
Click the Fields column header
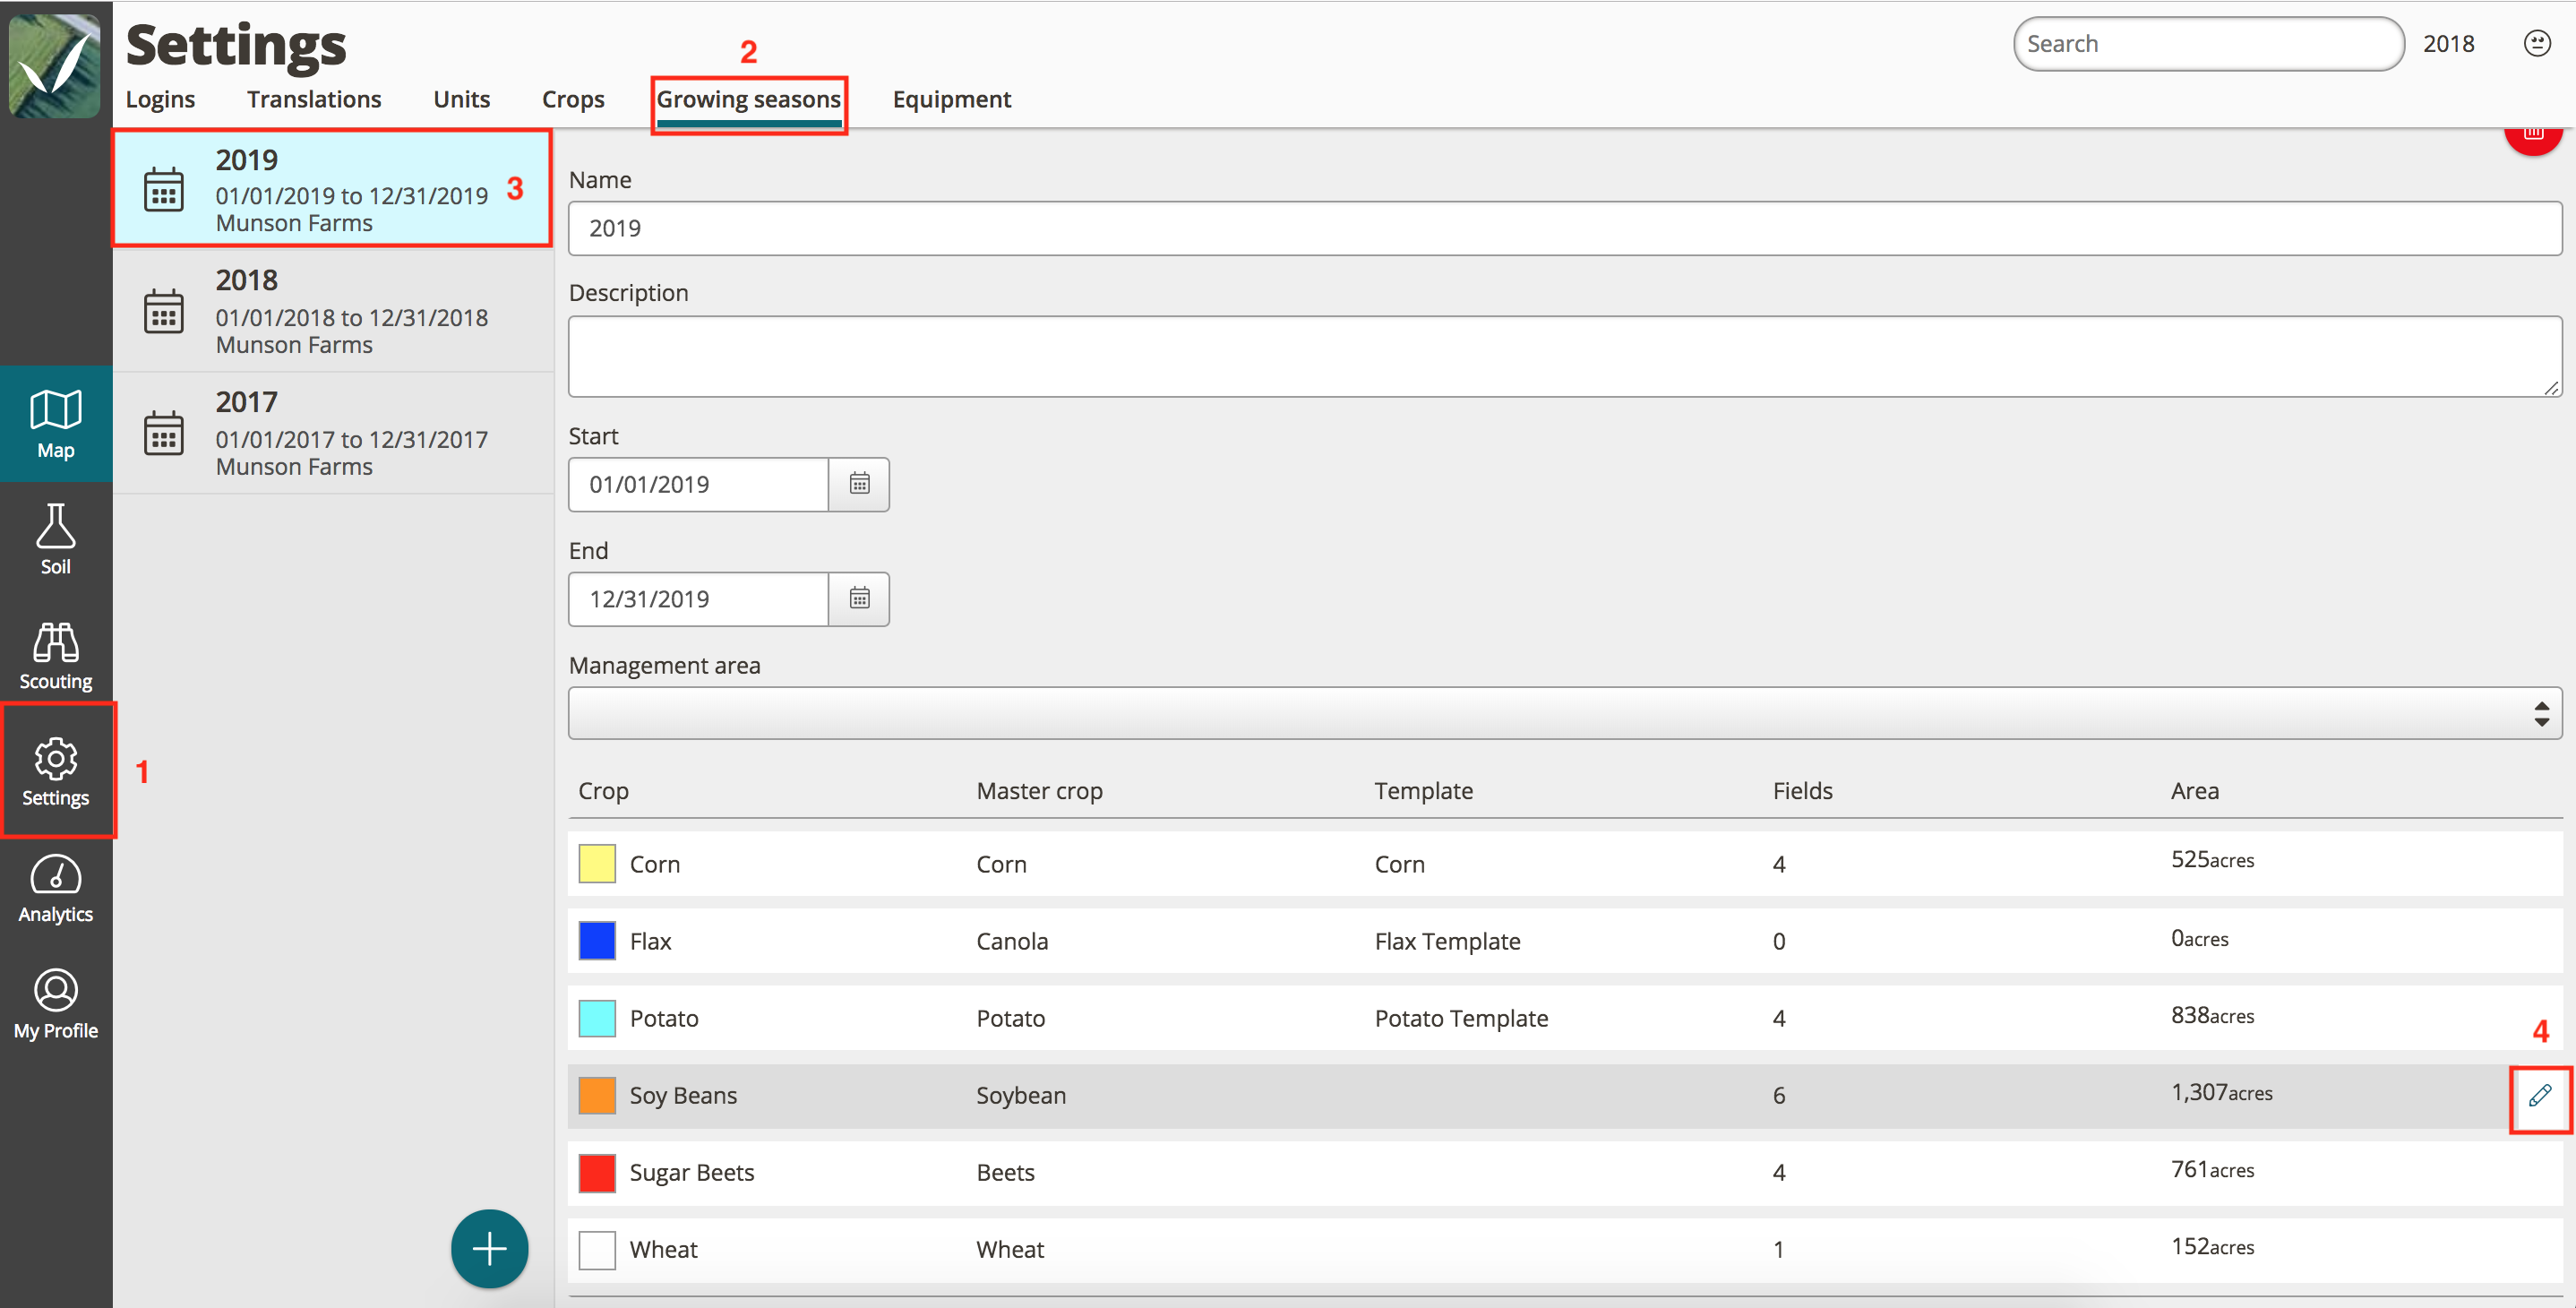pyautogui.click(x=1802, y=791)
